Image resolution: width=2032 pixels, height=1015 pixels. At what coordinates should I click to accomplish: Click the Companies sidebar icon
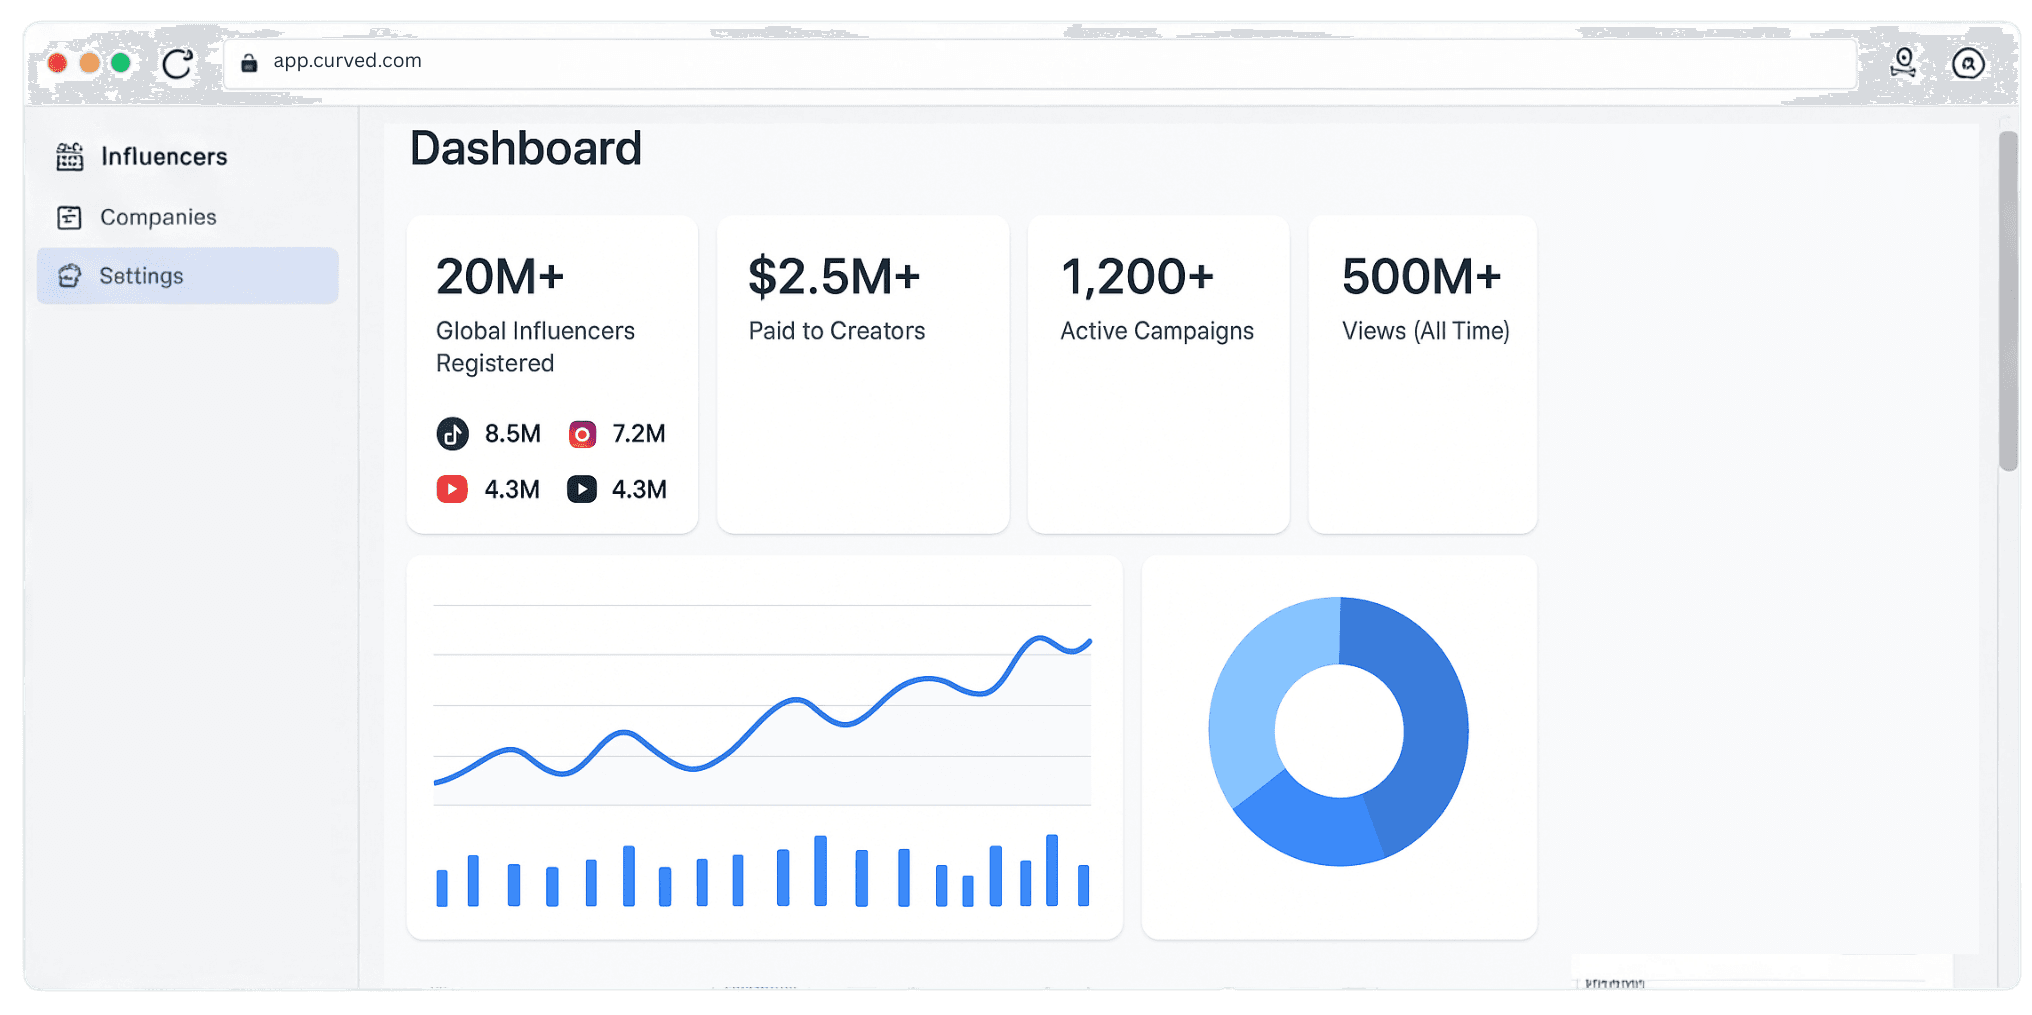pos(70,217)
